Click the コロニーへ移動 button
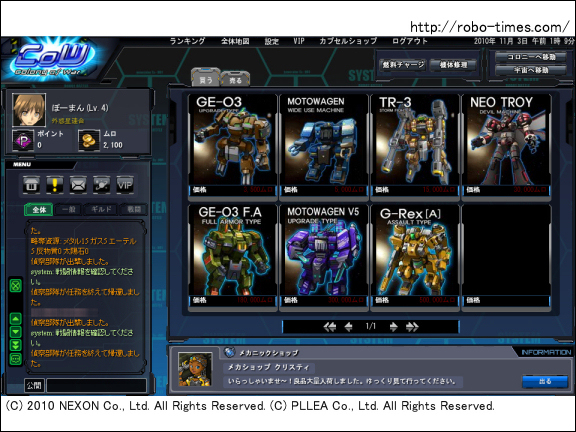 tap(531, 57)
